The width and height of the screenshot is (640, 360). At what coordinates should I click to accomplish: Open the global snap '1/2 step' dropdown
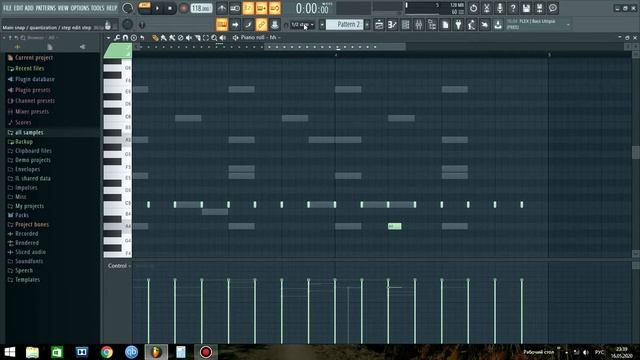click(302, 24)
